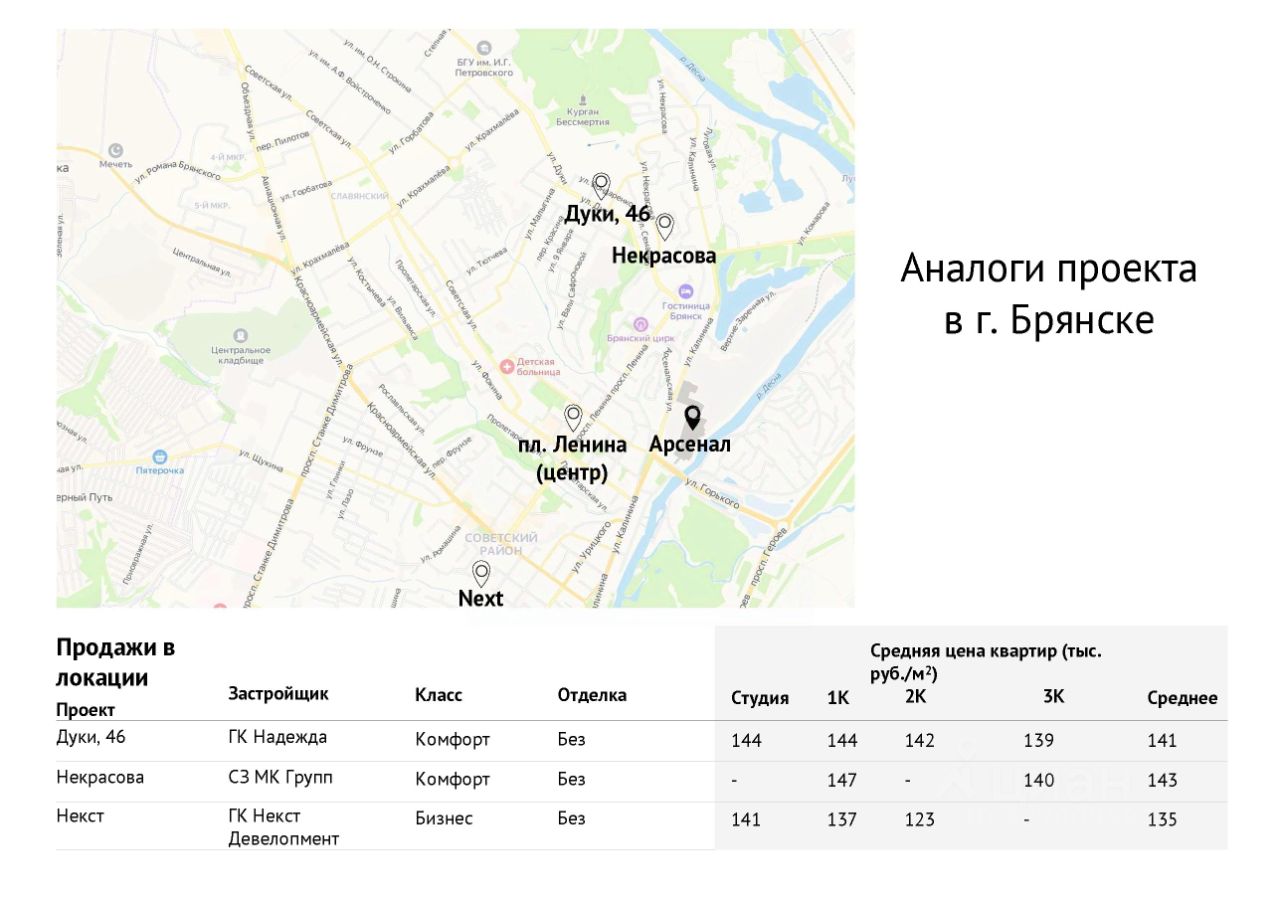Screen dimensions: 1280x905
Task: Select the Некрасова row in the table
Action: click(100, 777)
